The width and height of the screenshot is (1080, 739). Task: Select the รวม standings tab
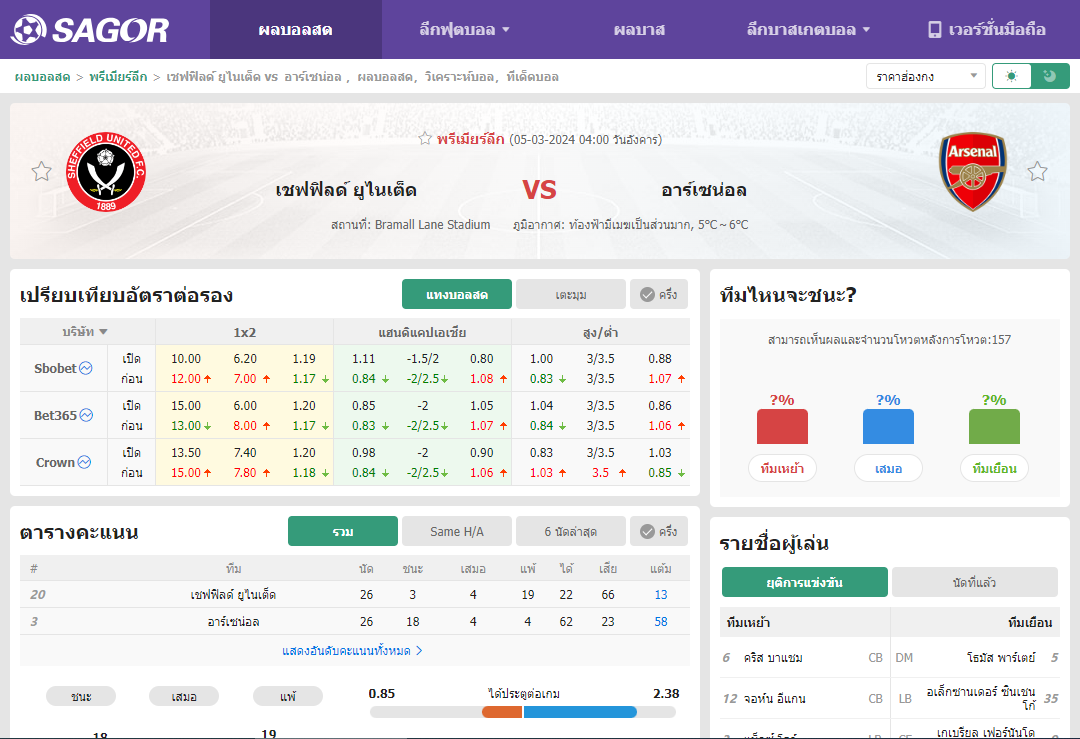pyautogui.click(x=343, y=532)
